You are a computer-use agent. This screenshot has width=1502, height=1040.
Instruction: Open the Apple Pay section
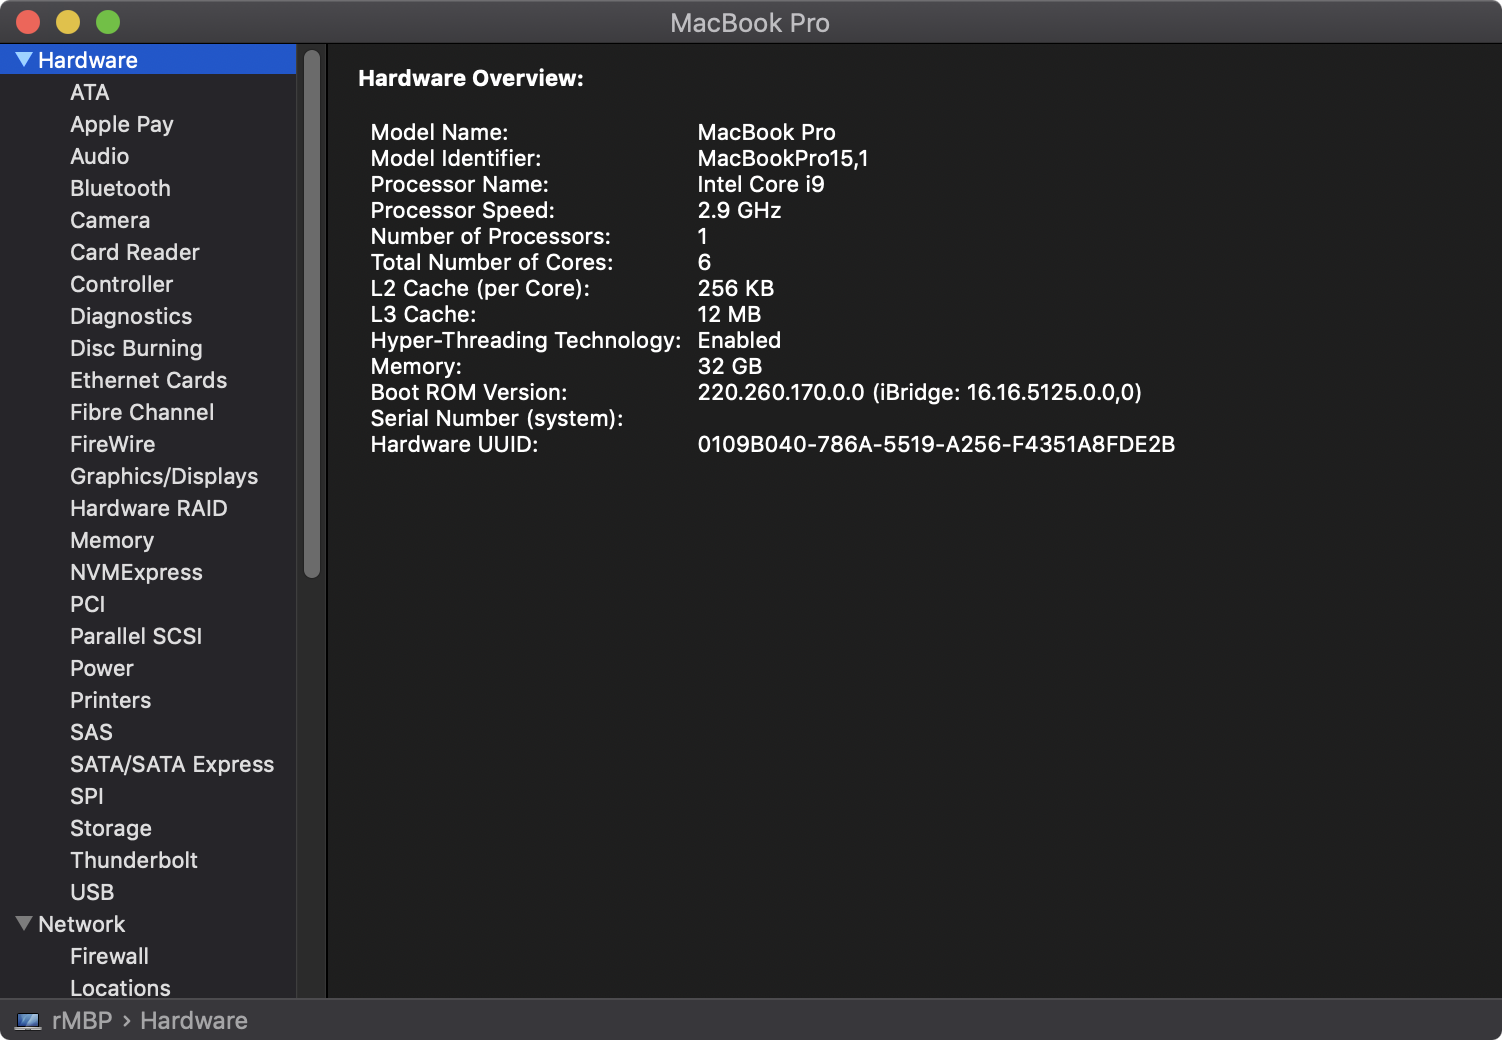click(x=122, y=124)
